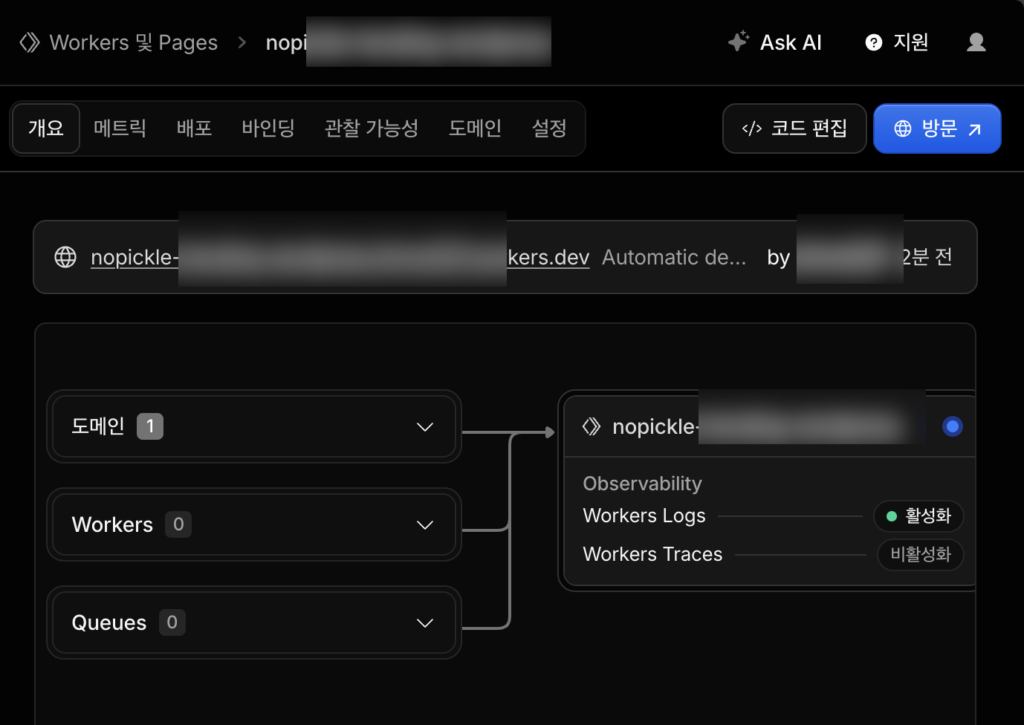Screen dimensions: 1024x725
Task: Open the 지원 support menu
Action: coord(897,42)
